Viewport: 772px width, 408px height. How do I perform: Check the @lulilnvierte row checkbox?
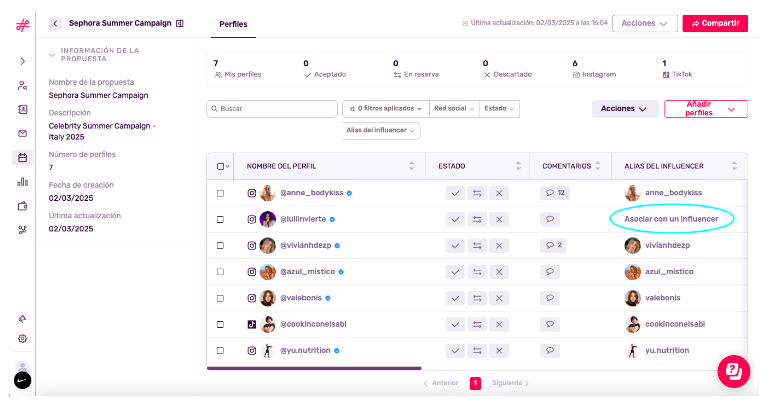pyautogui.click(x=221, y=220)
